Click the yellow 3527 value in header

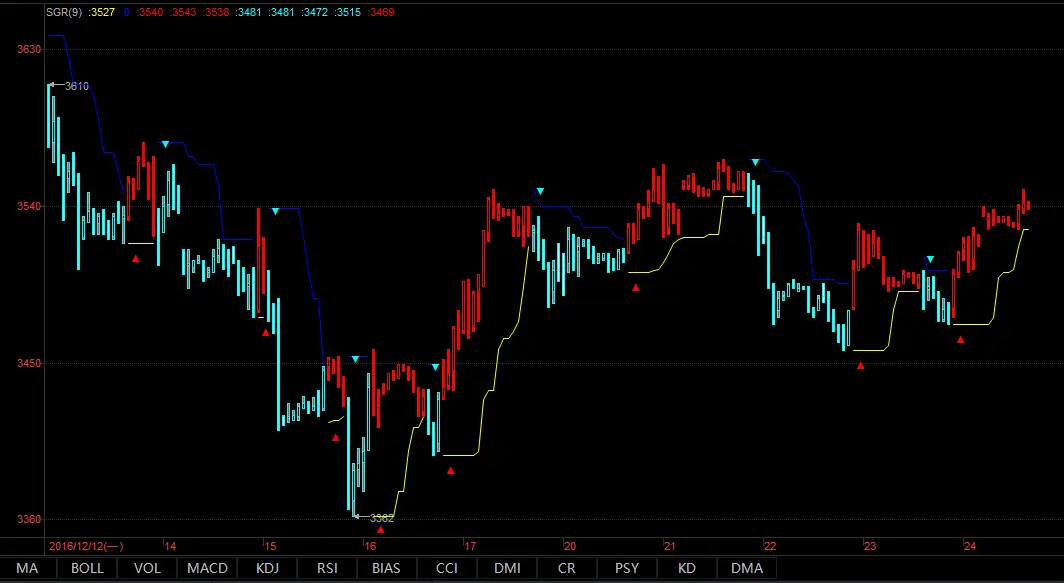102,12
